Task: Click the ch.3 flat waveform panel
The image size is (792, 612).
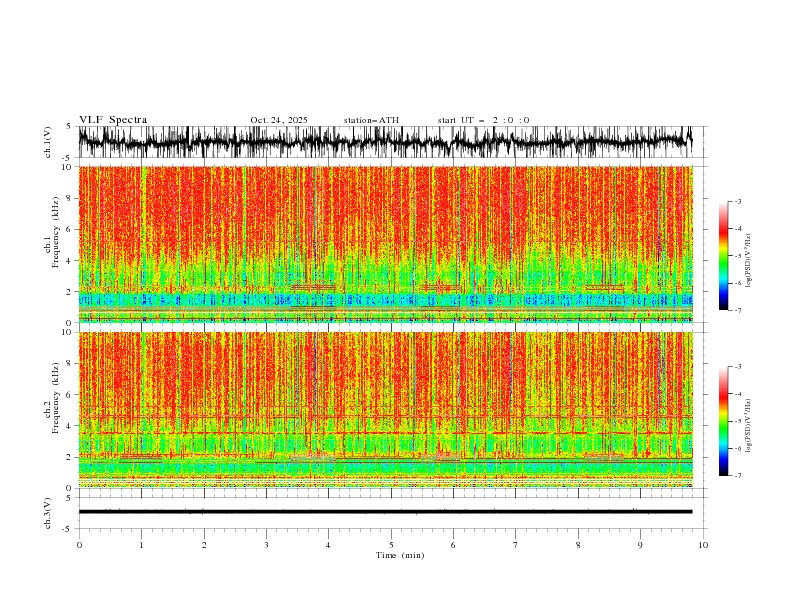Action: (392, 513)
